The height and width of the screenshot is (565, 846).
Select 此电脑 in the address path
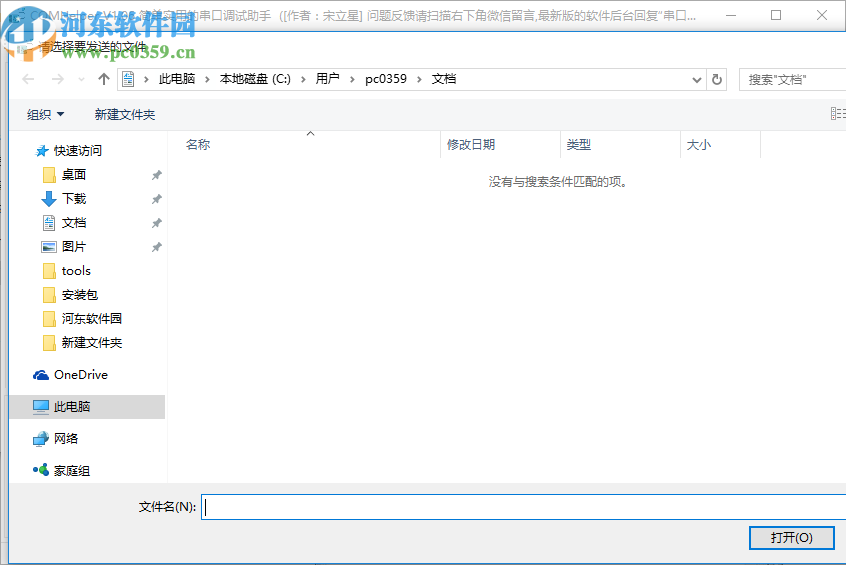pyautogui.click(x=177, y=79)
